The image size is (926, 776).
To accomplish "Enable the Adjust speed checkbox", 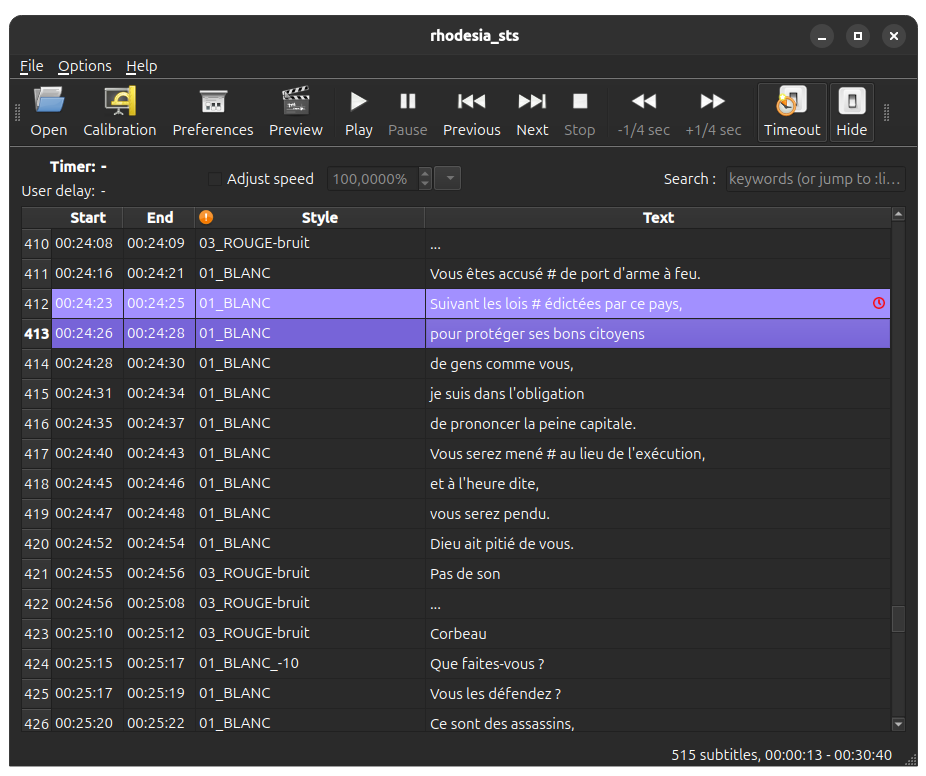I will (215, 179).
